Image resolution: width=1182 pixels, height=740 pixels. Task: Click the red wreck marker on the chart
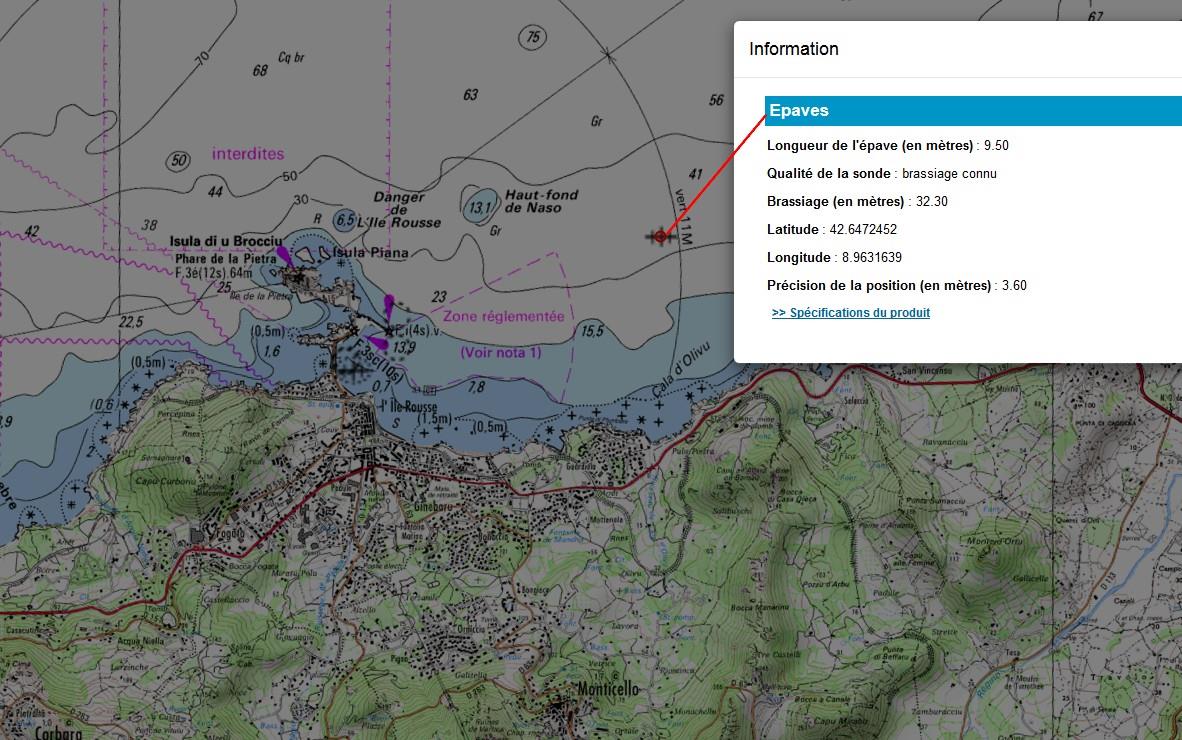pyautogui.click(x=661, y=237)
